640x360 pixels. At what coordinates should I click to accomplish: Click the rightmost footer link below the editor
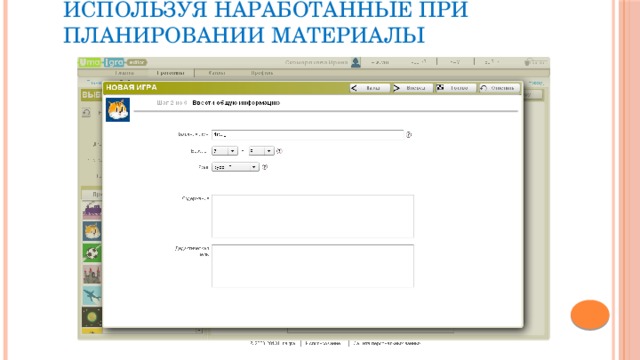point(387,344)
